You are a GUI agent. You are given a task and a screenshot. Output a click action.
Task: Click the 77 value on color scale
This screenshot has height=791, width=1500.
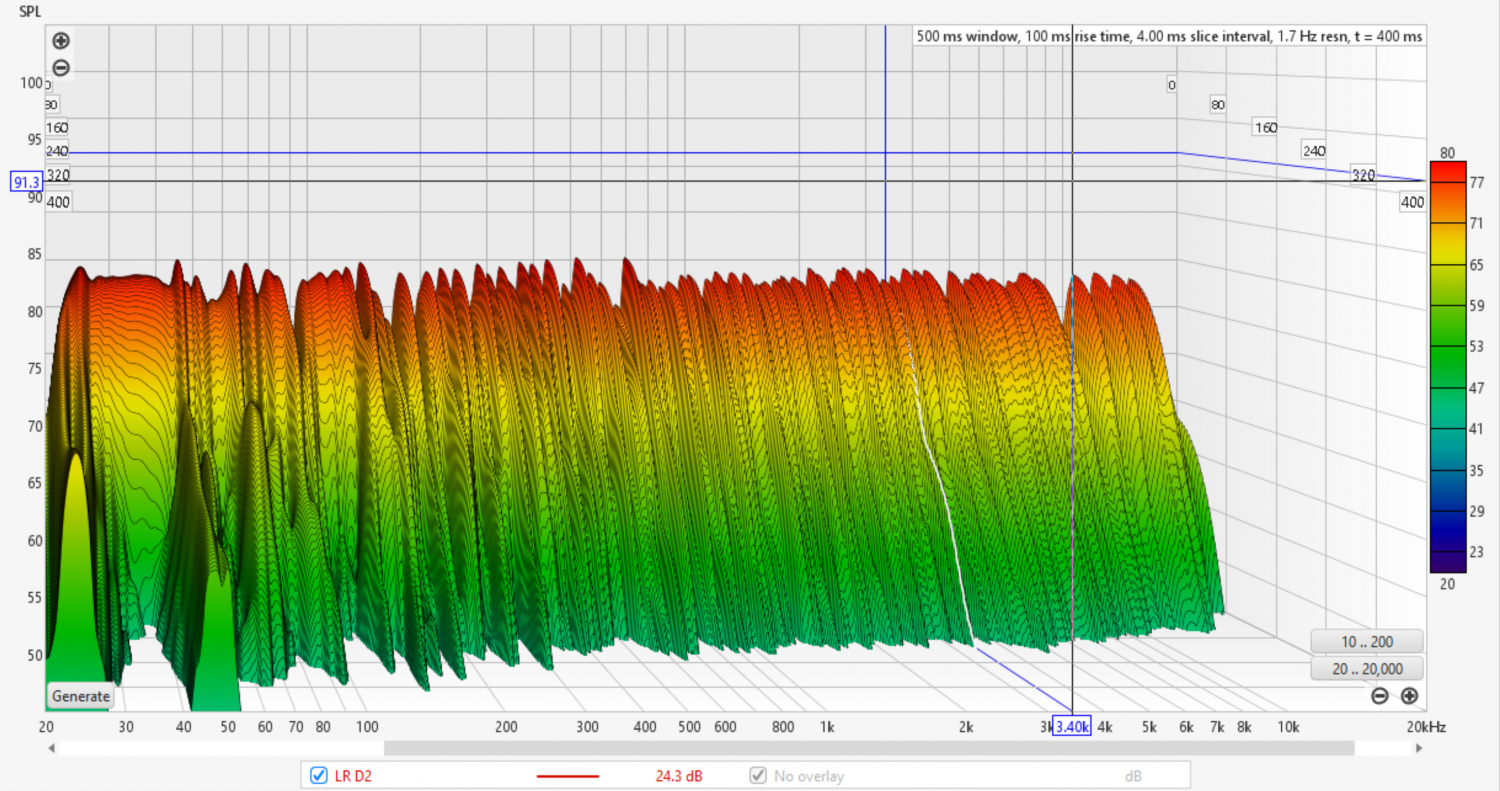coord(1475,183)
